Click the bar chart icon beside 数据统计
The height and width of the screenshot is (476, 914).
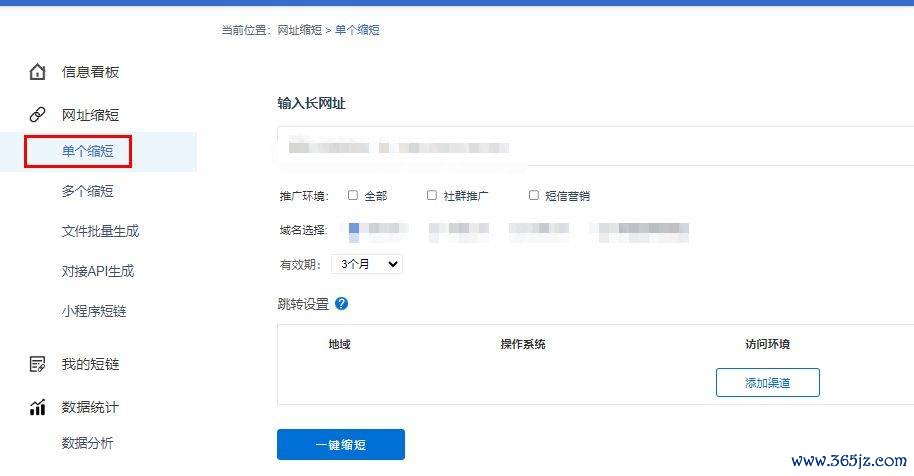[x=37, y=407]
